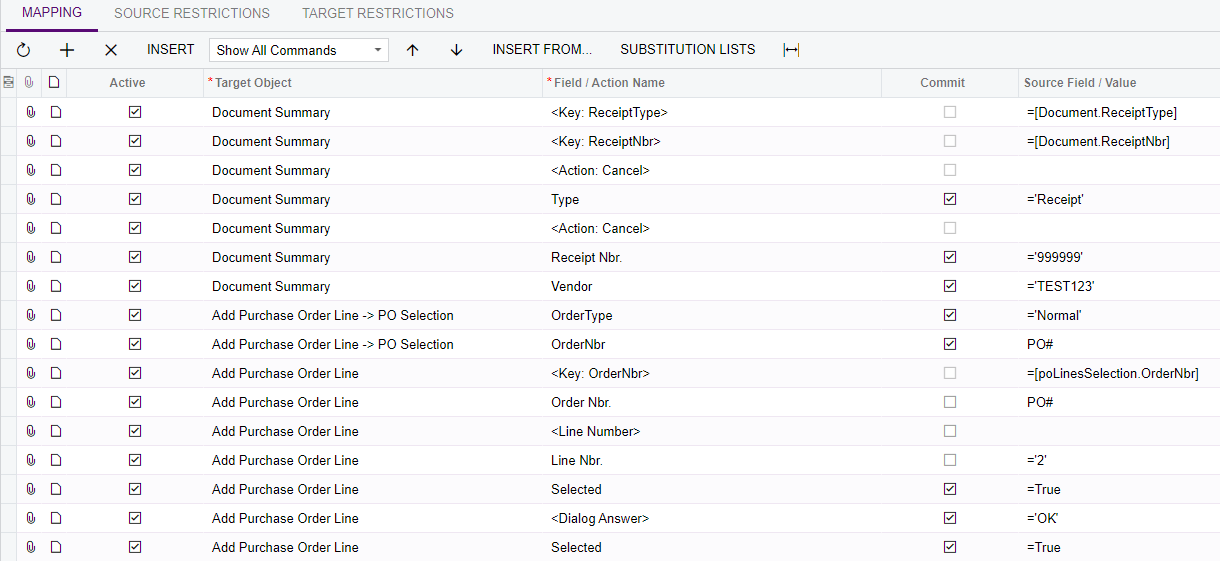Open attachments for Receipt Nbr. row
This screenshot has height=561, width=1220.
pyautogui.click(x=30, y=257)
